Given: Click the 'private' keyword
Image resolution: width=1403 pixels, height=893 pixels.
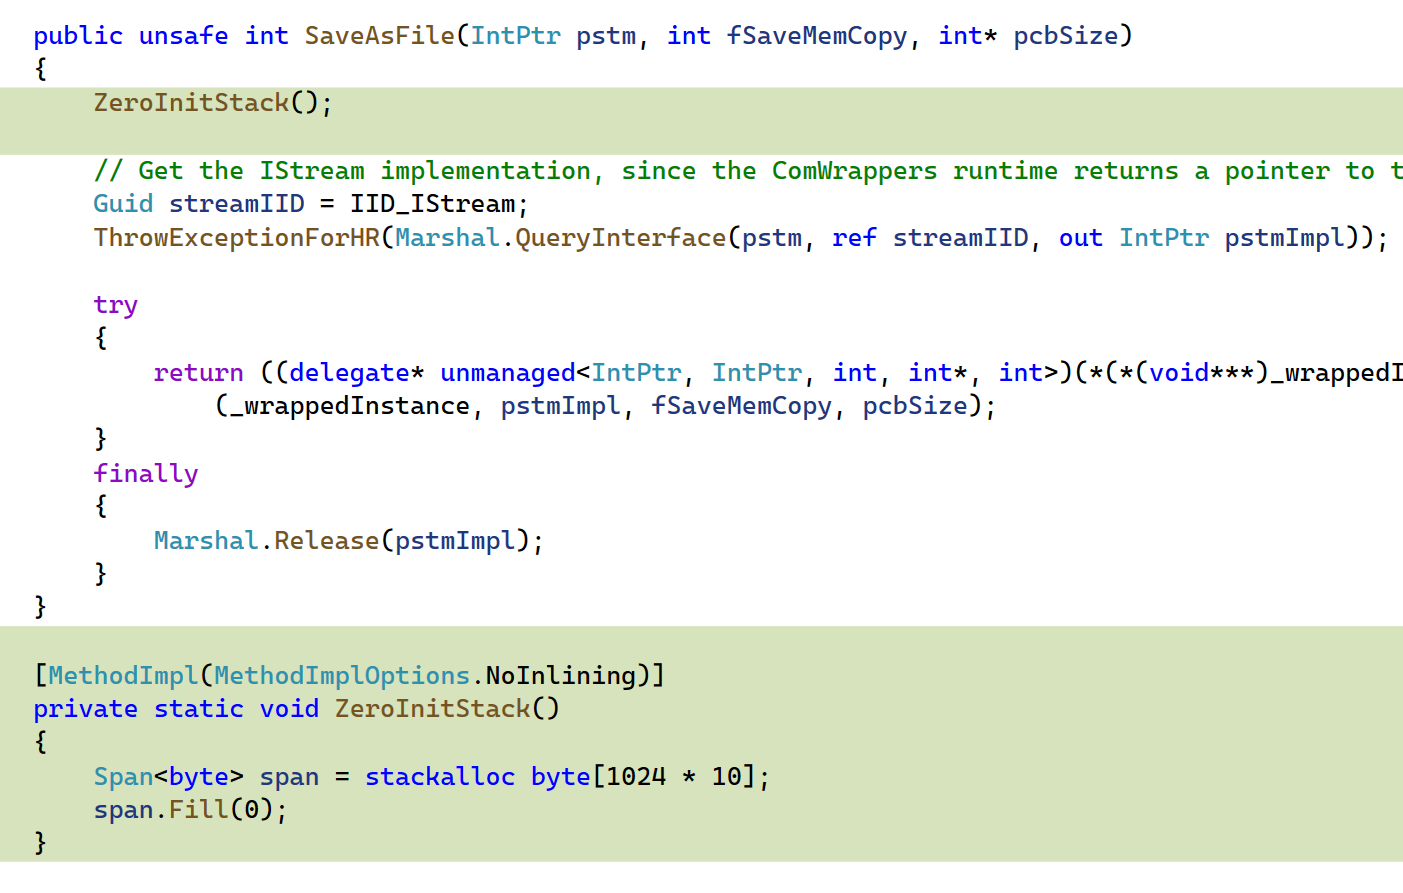Looking at the screenshot, I should point(86,709).
